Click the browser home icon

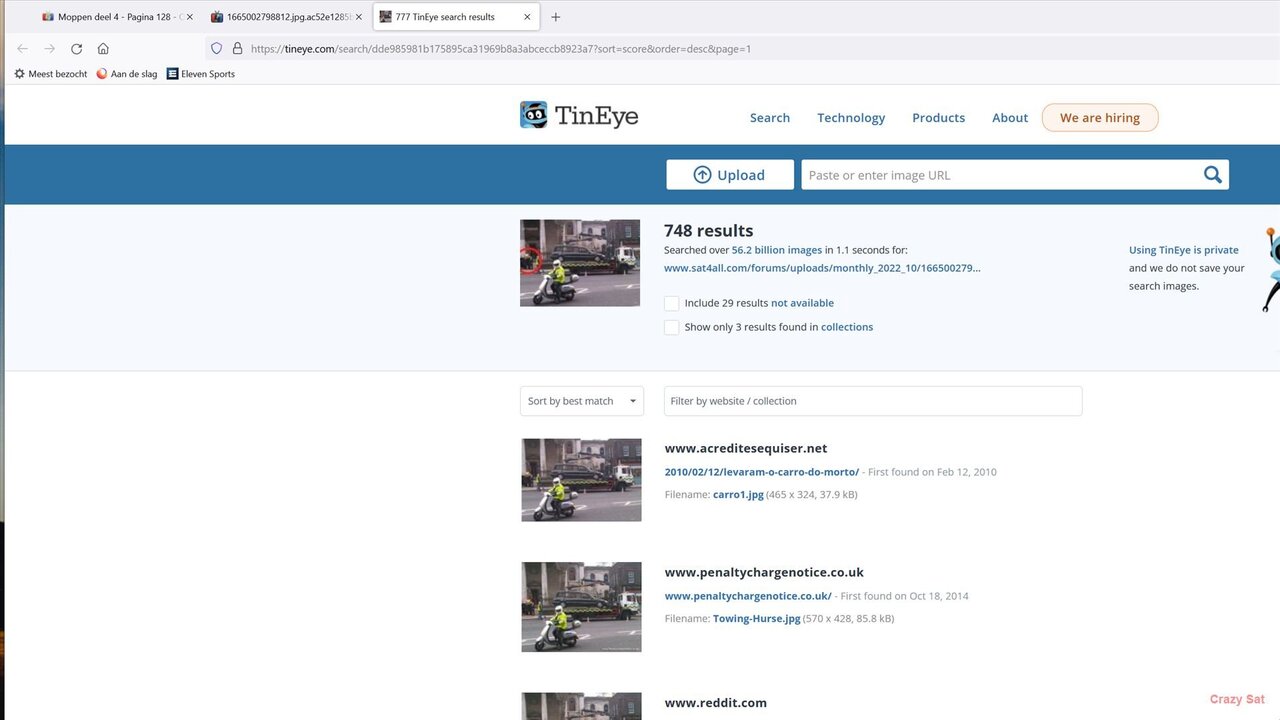click(x=103, y=48)
